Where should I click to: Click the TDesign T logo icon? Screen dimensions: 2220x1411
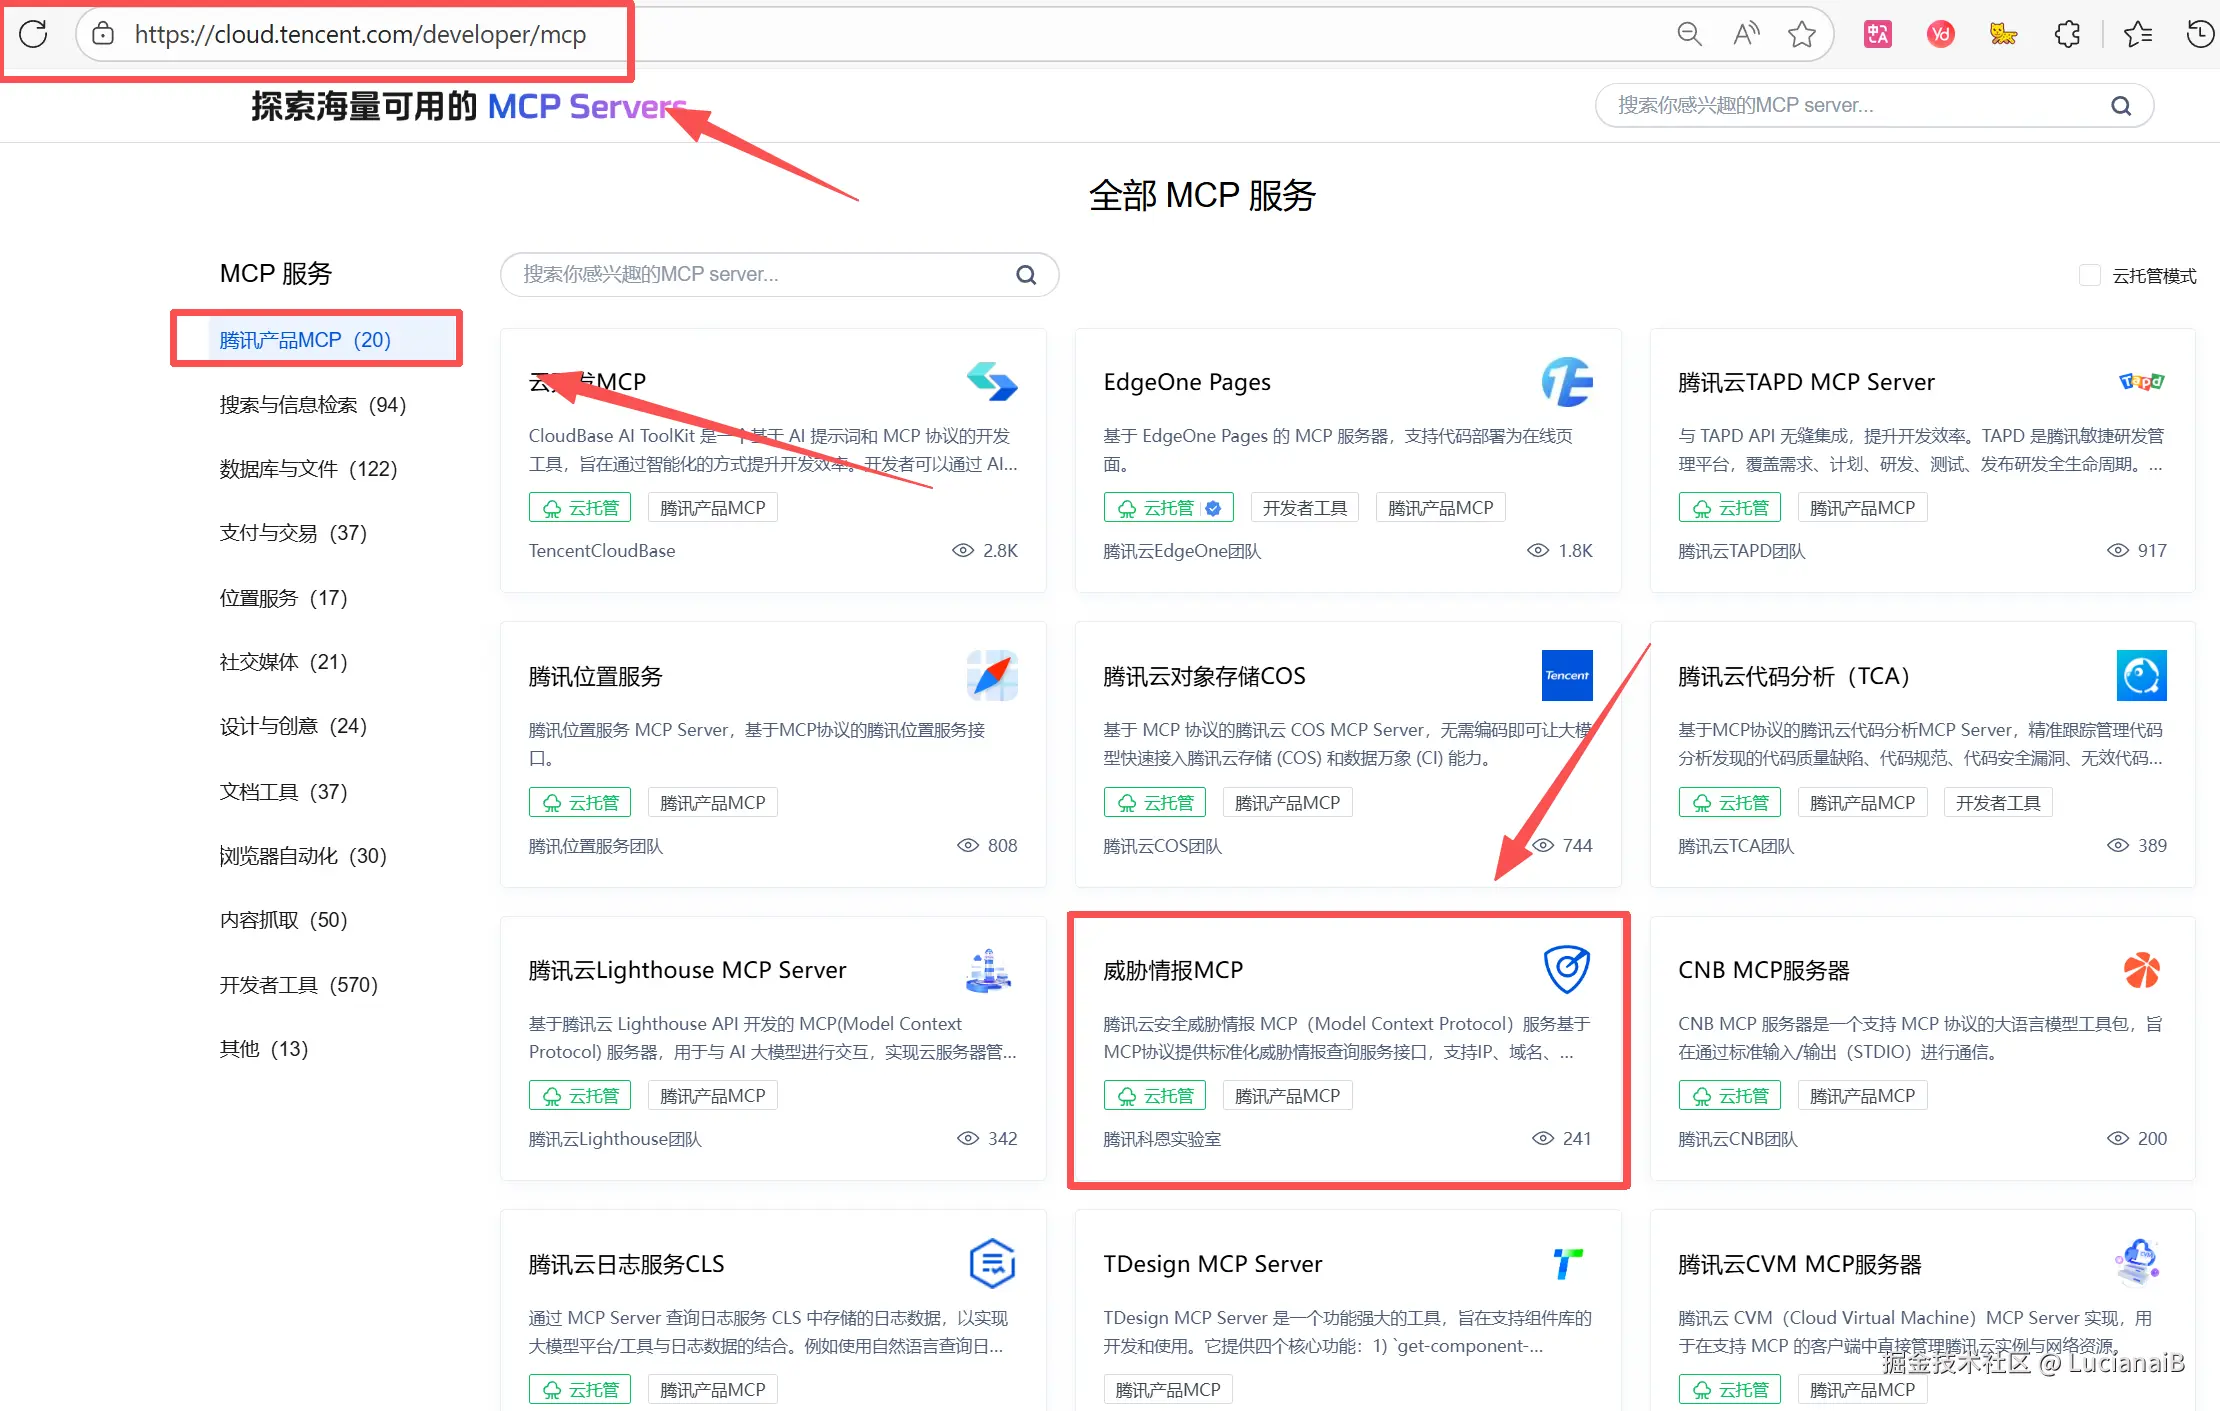(x=1567, y=1262)
